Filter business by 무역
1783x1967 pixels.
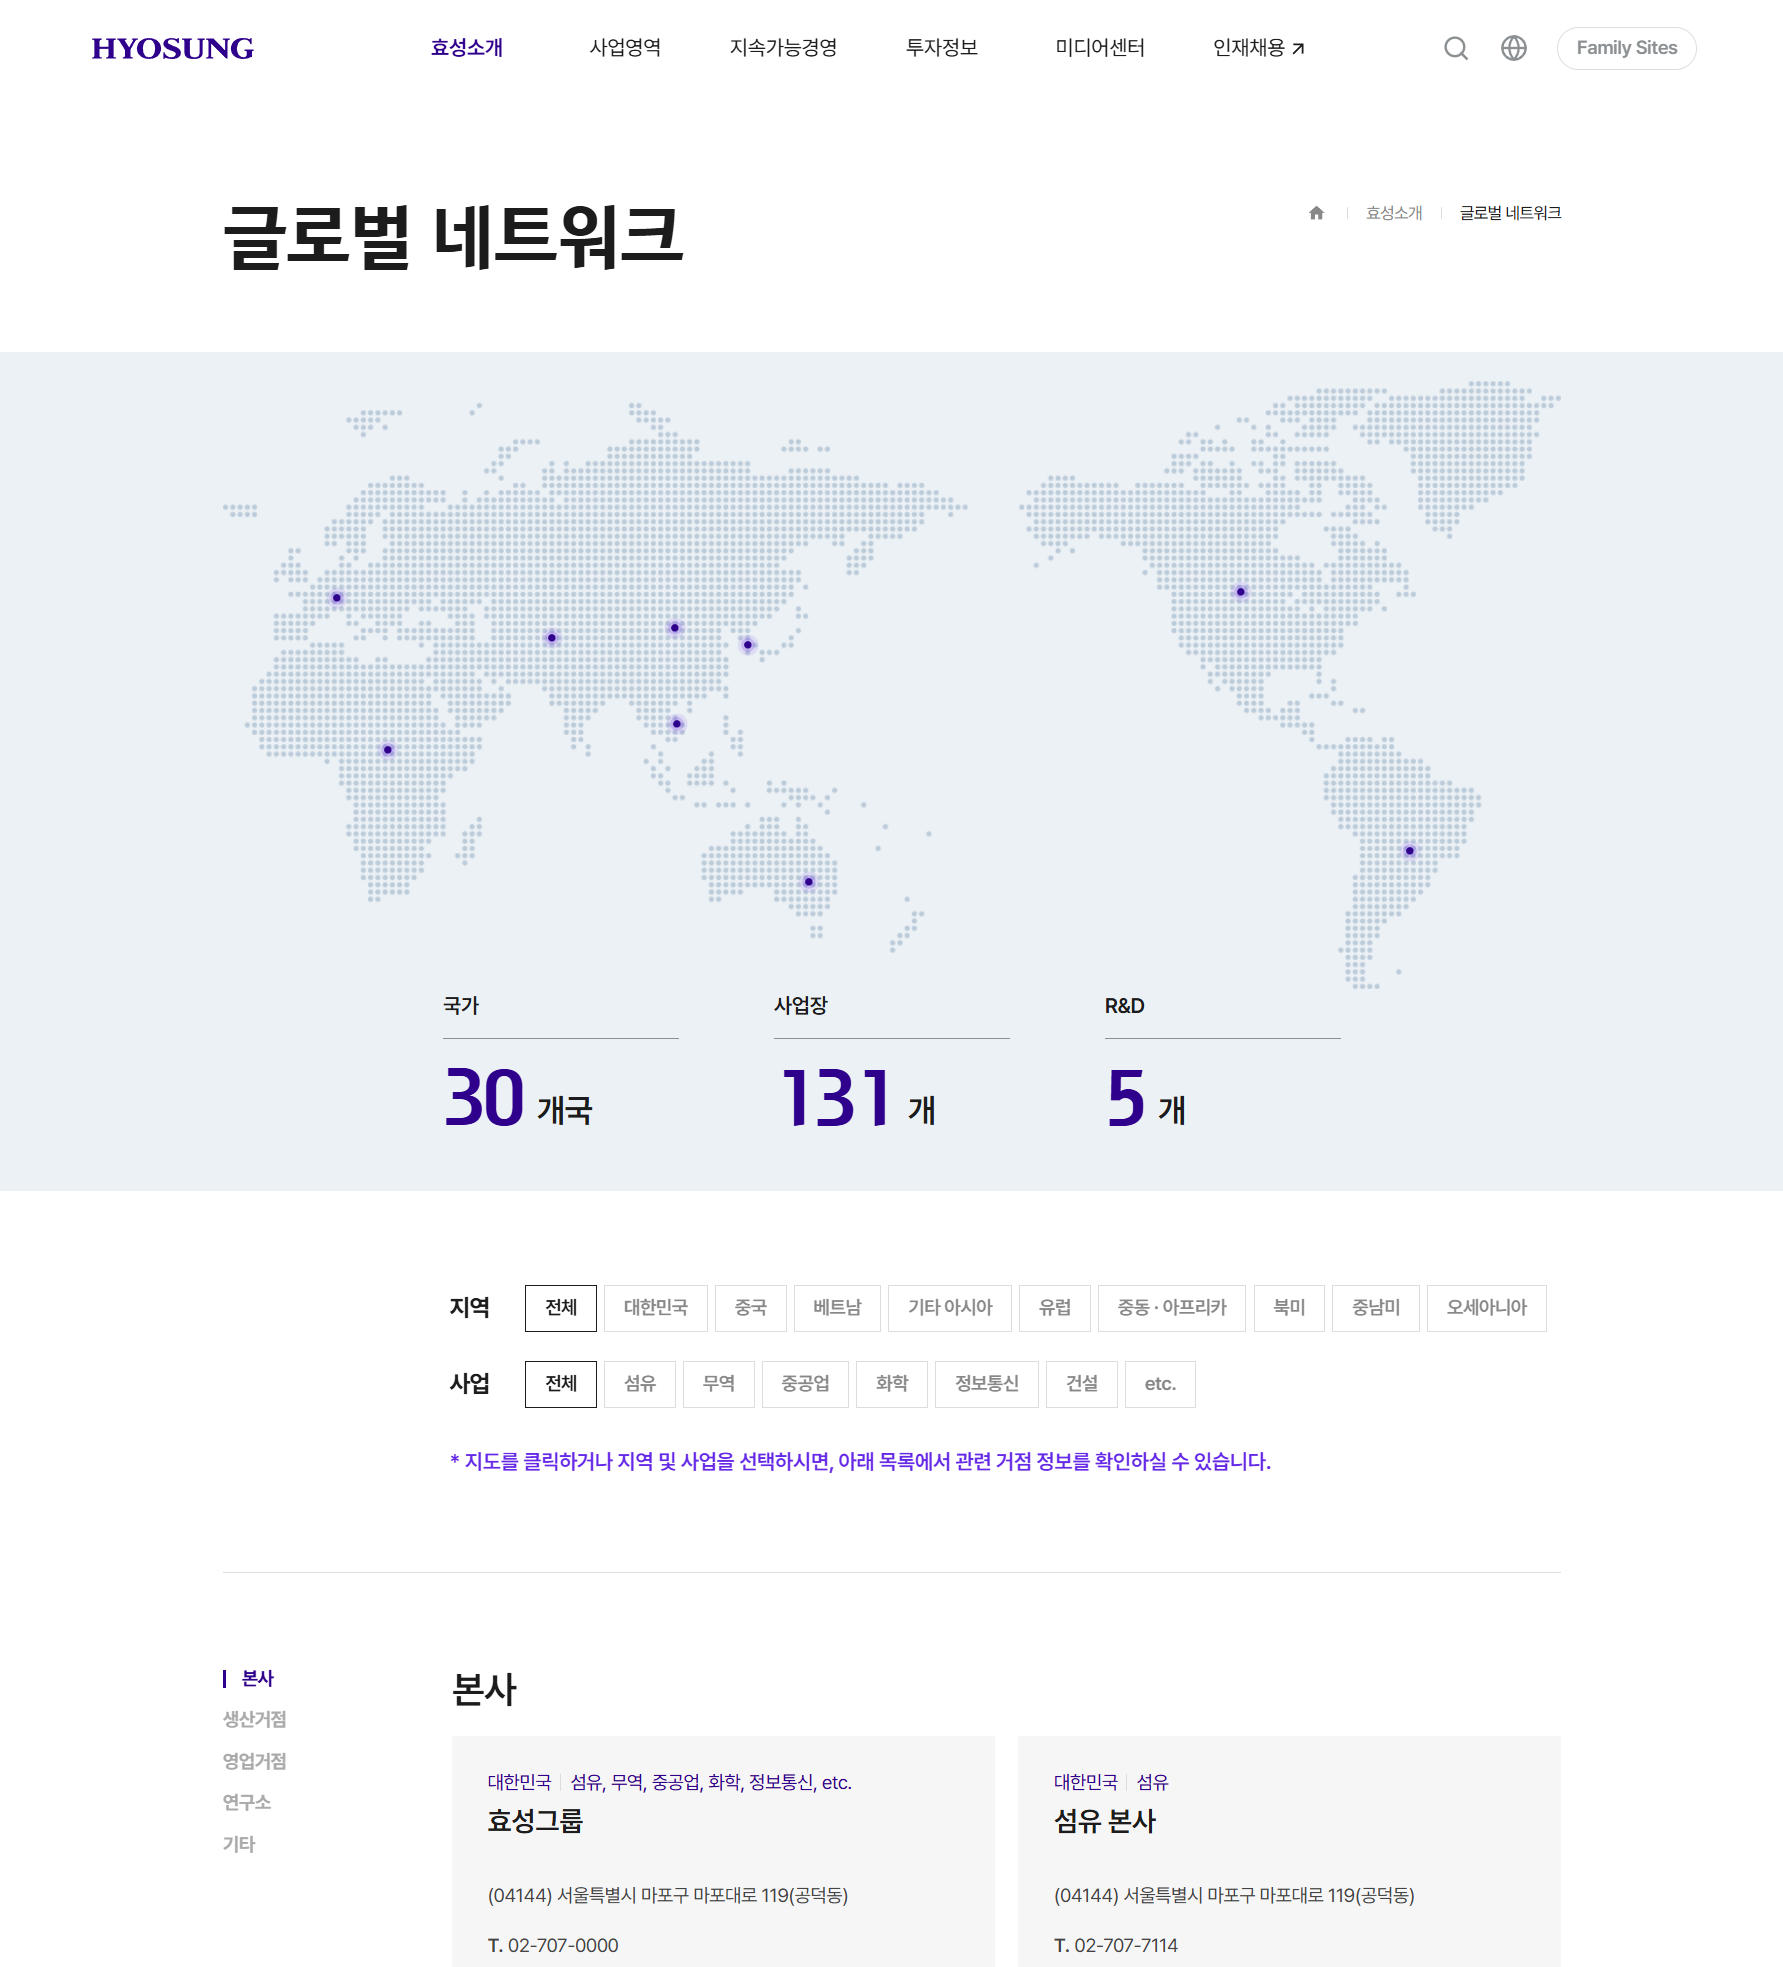click(719, 1384)
